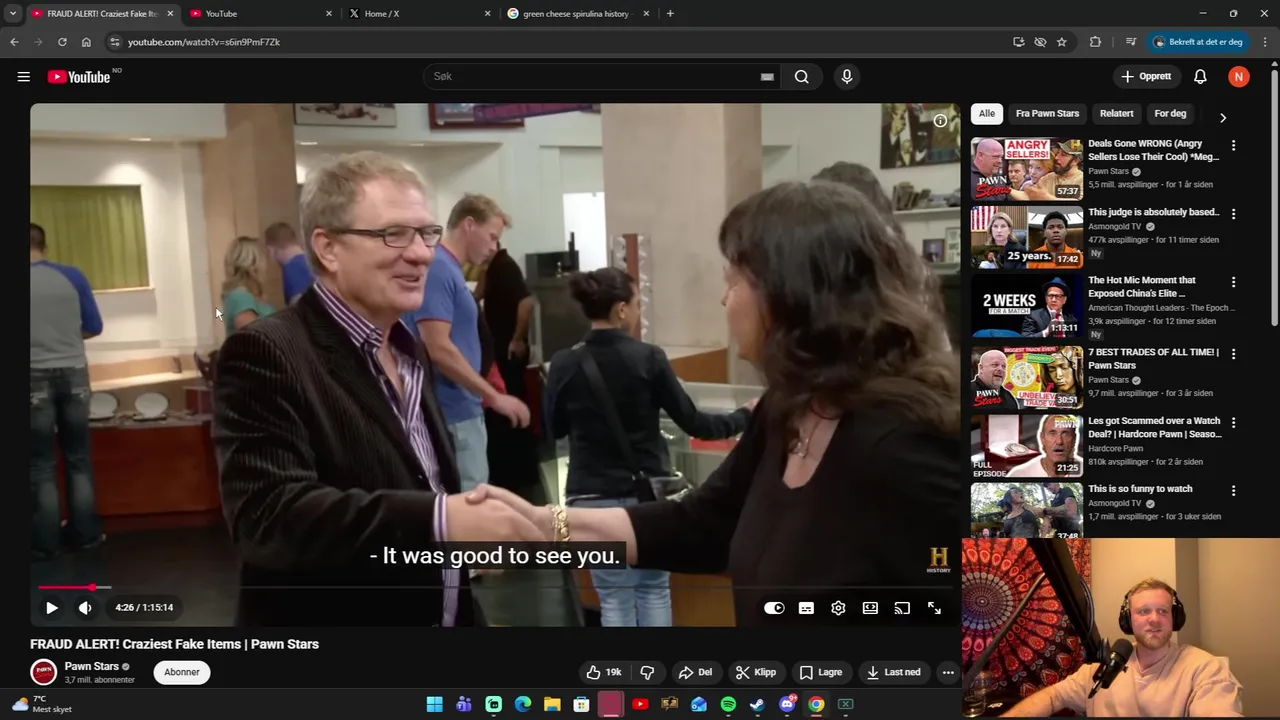Bookmark this page with star
Screen dimensions: 1280x720
coord(1062,42)
